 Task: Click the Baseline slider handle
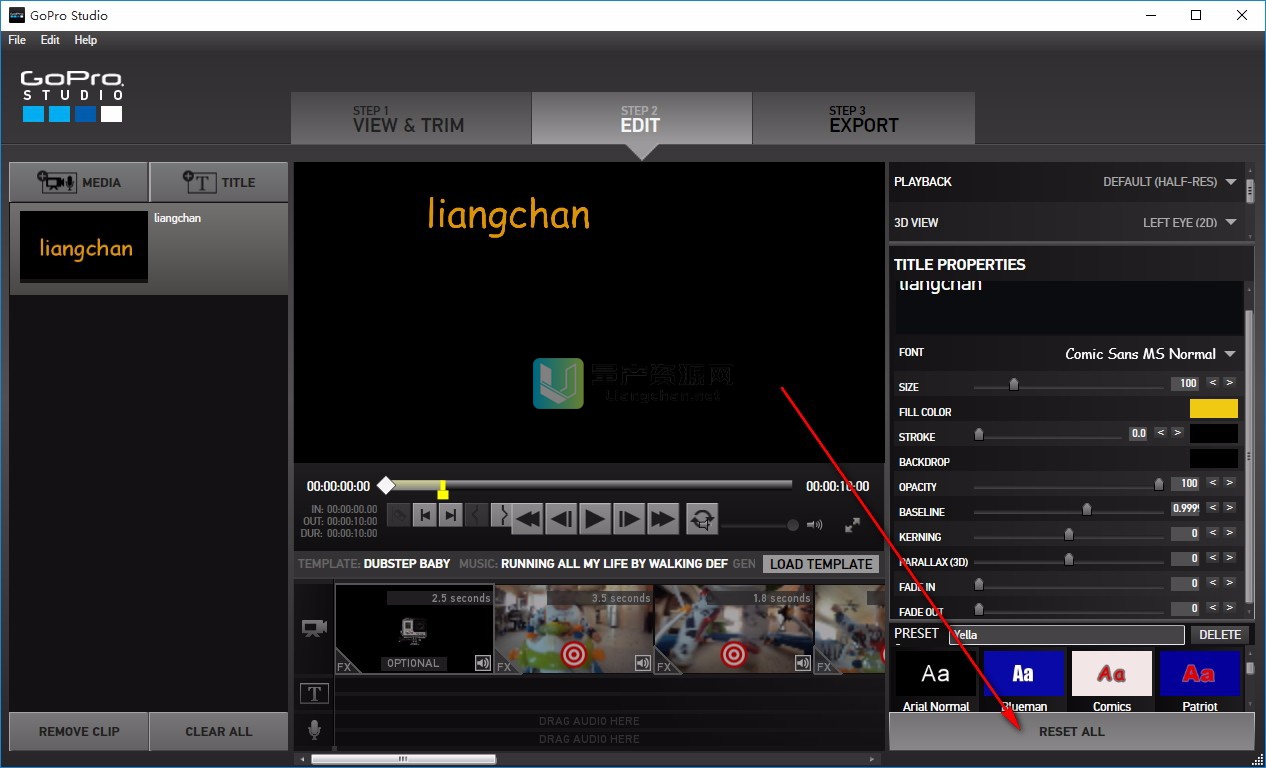pyautogui.click(x=1087, y=509)
